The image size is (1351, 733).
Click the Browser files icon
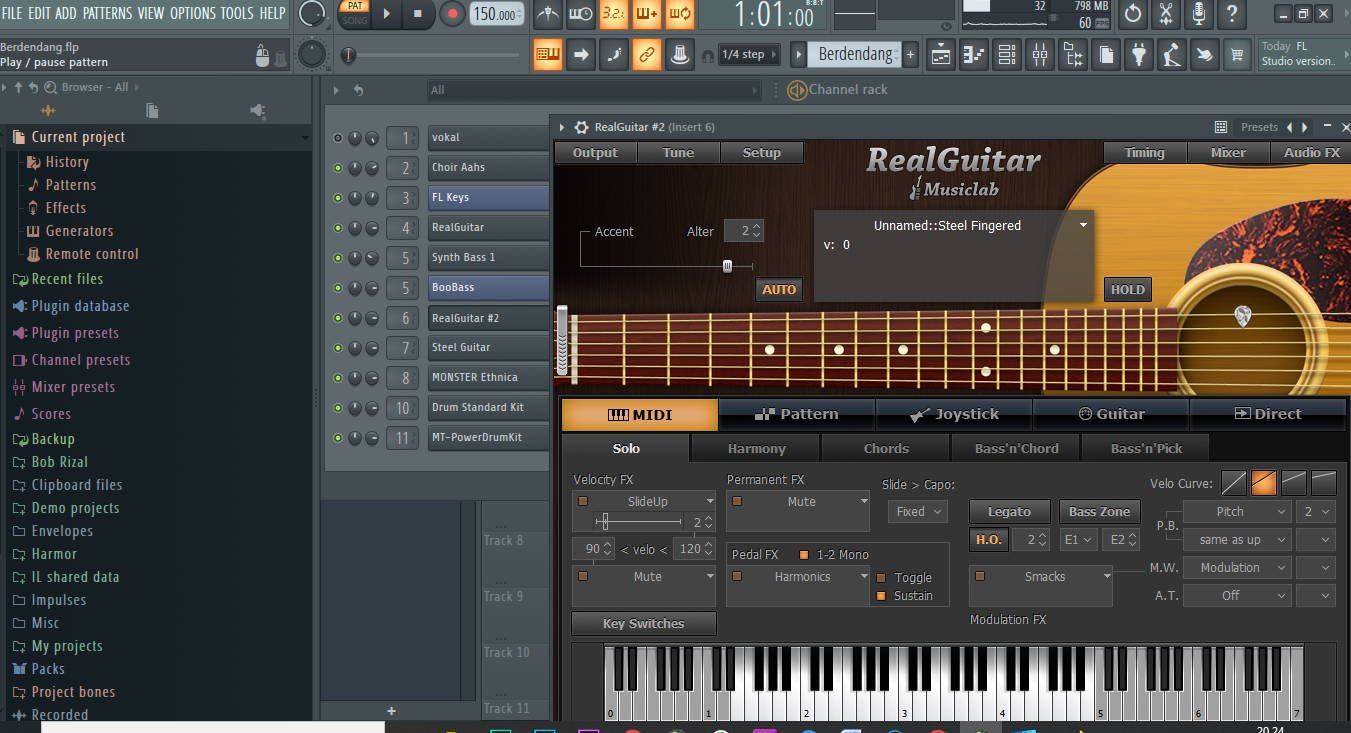[152, 110]
